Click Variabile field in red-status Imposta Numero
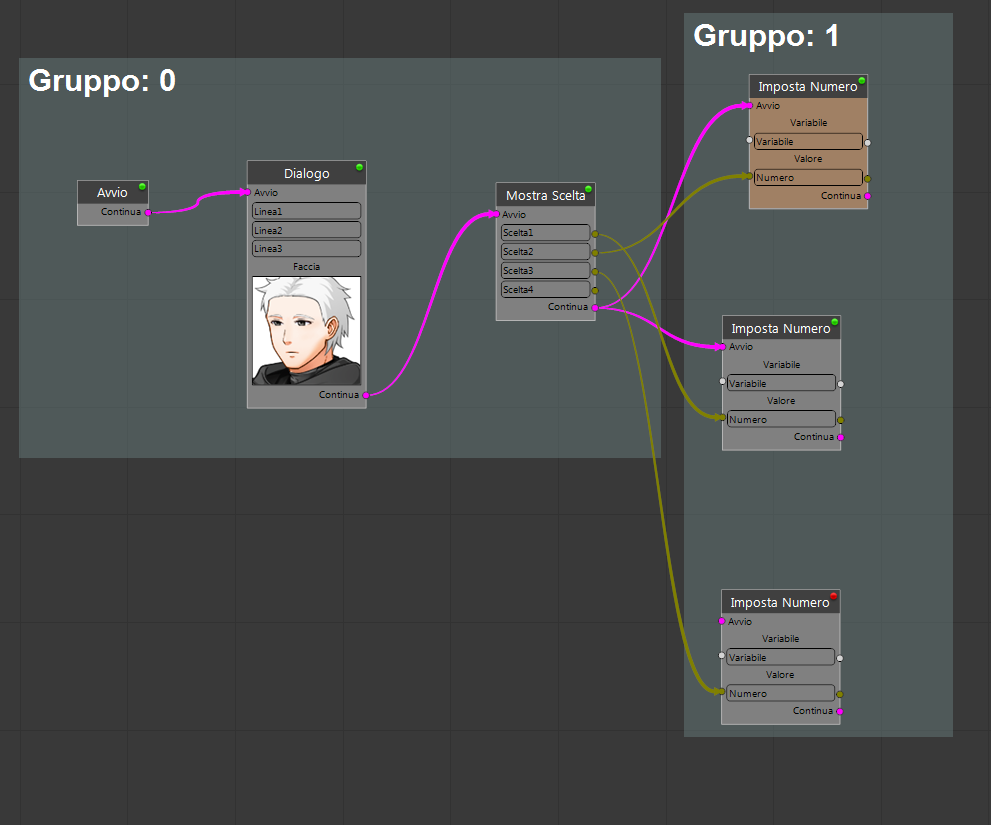Image resolution: width=991 pixels, height=825 pixels. [x=781, y=657]
